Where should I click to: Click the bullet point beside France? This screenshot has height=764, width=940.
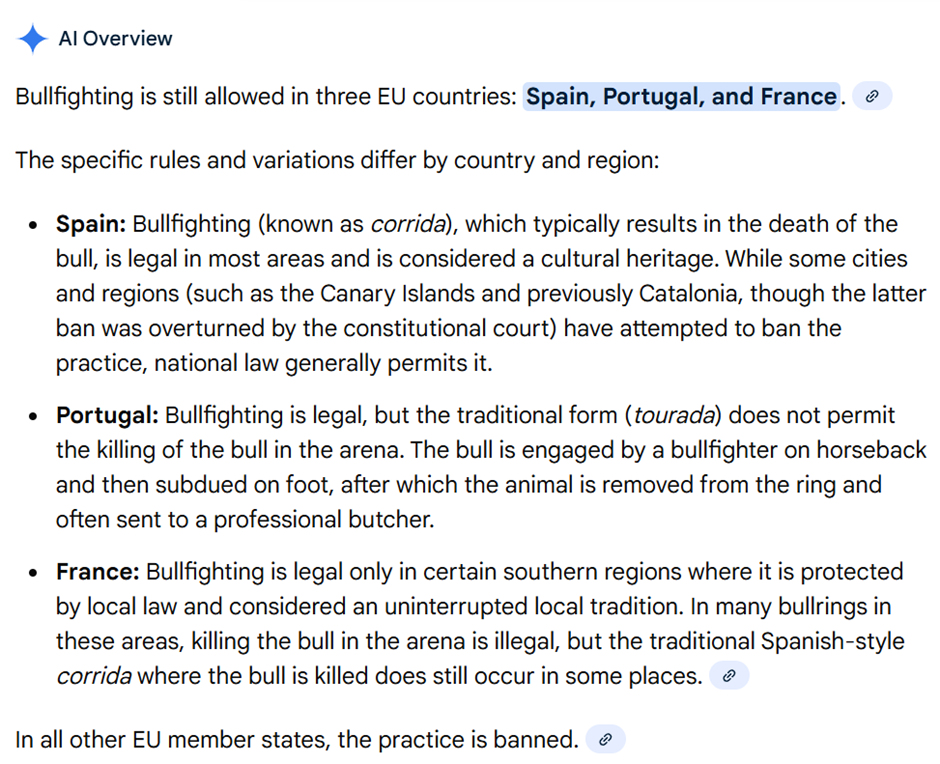tap(35, 573)
